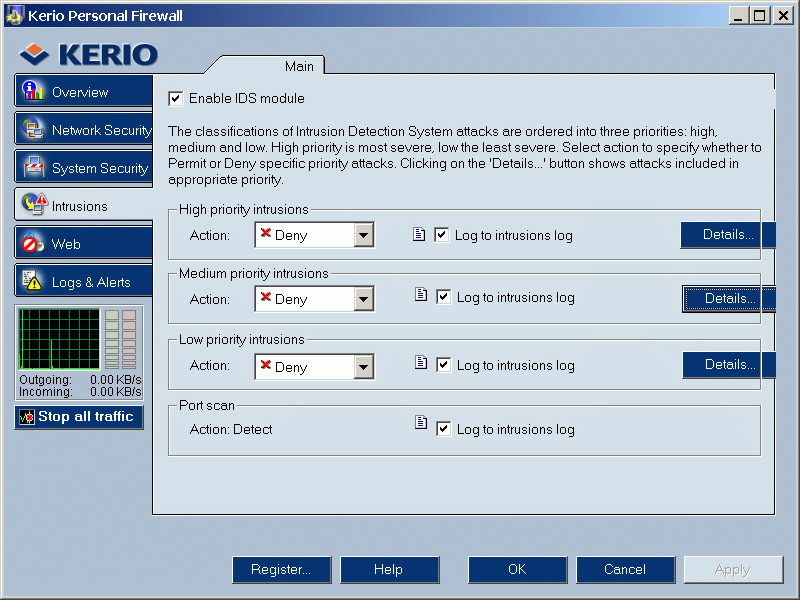
Task: Click the Stop all traffic button
Action: pyautogui.click(x=79, y=417)
